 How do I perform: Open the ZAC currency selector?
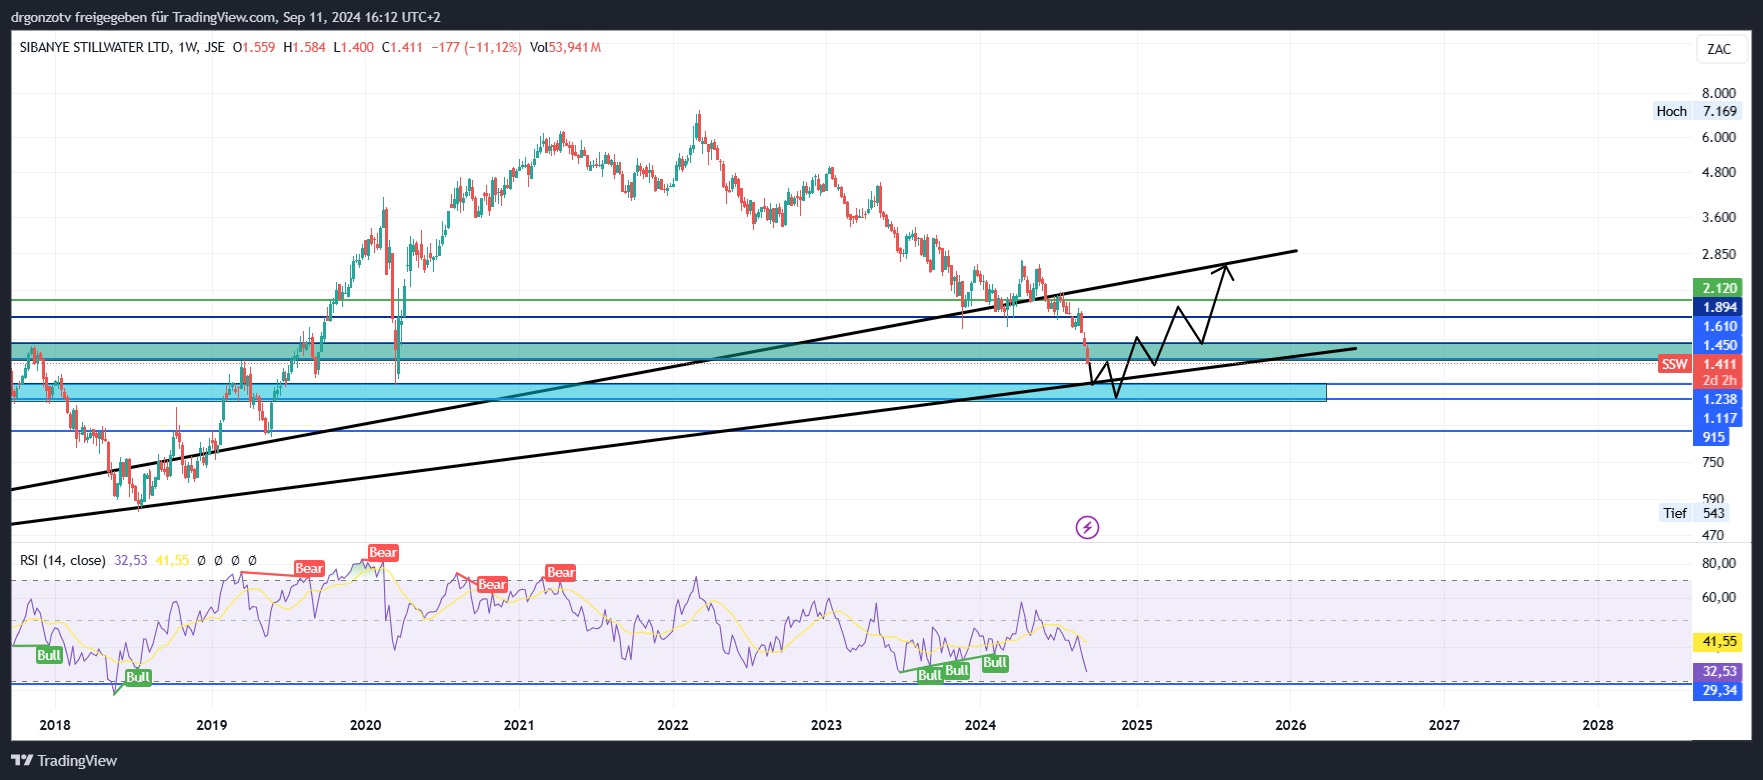point(1719,49)
